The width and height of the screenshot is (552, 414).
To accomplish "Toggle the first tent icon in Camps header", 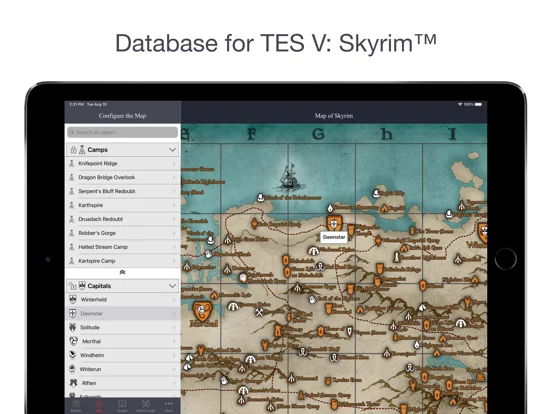I will [73, 150].
